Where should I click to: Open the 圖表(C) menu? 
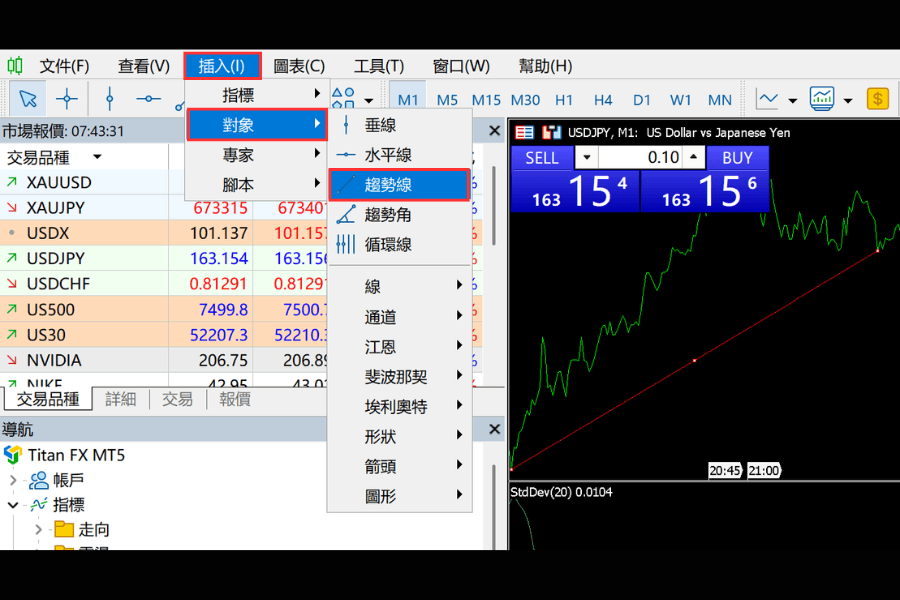(x=298, y=66)
